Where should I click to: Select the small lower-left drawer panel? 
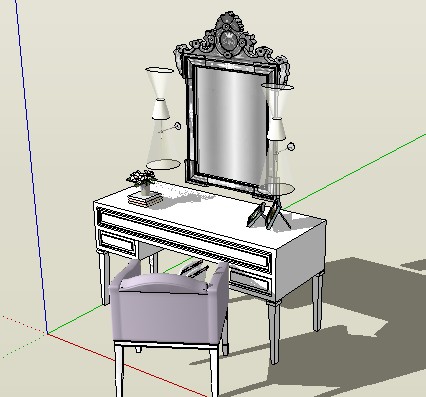(118, 244)
